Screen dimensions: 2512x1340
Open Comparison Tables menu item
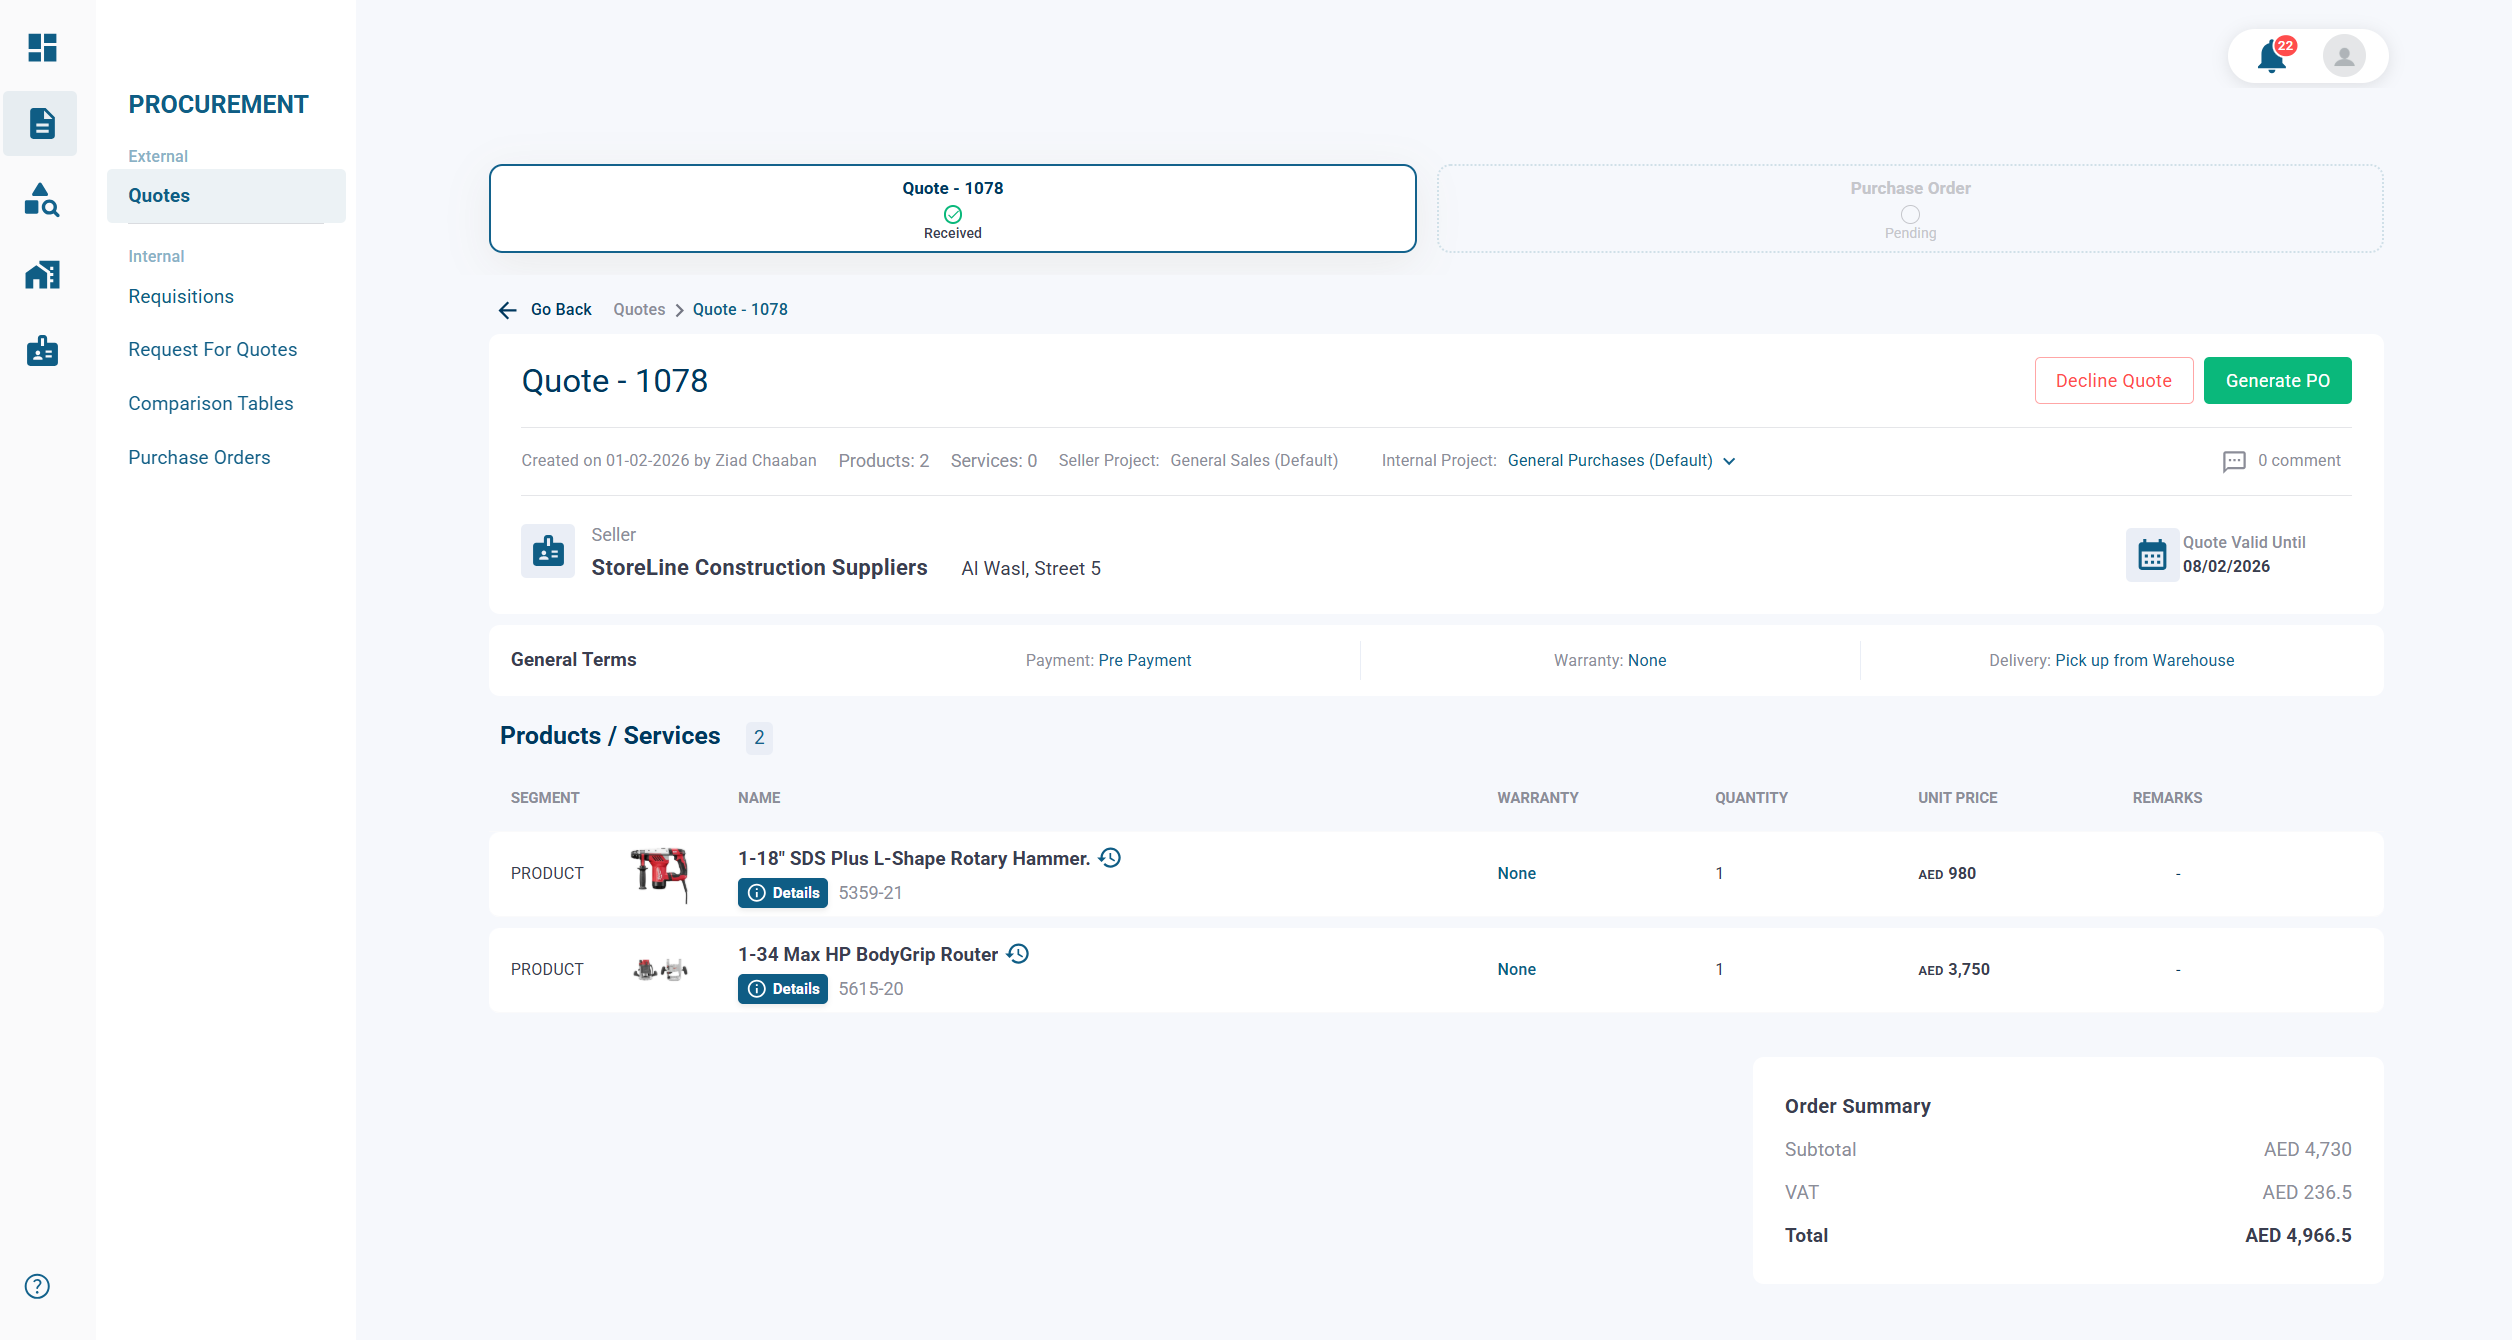point(210,403)
